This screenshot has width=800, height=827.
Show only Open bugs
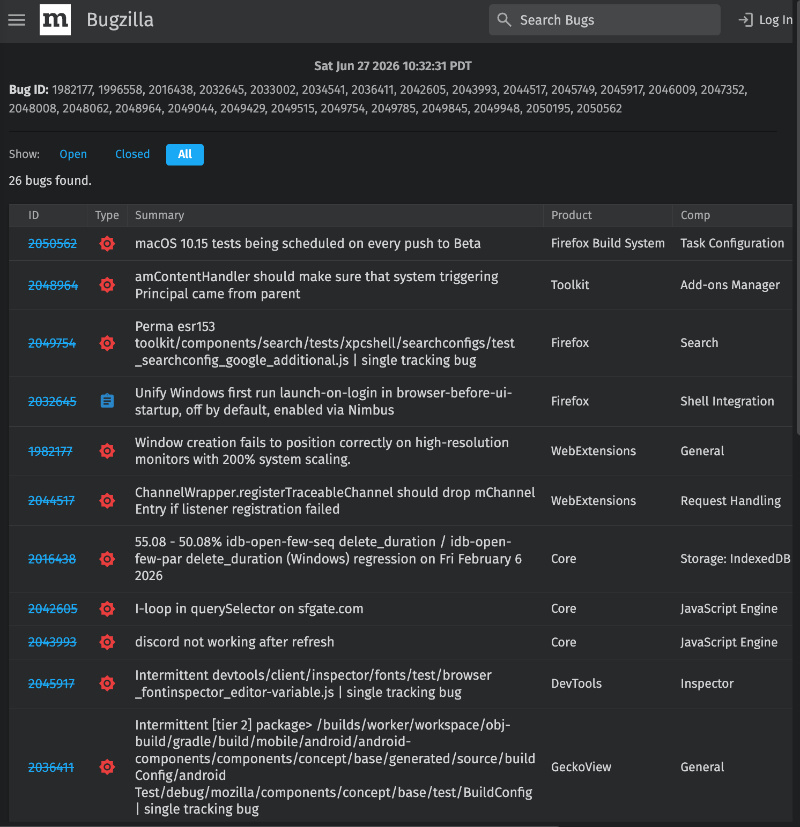73,154
